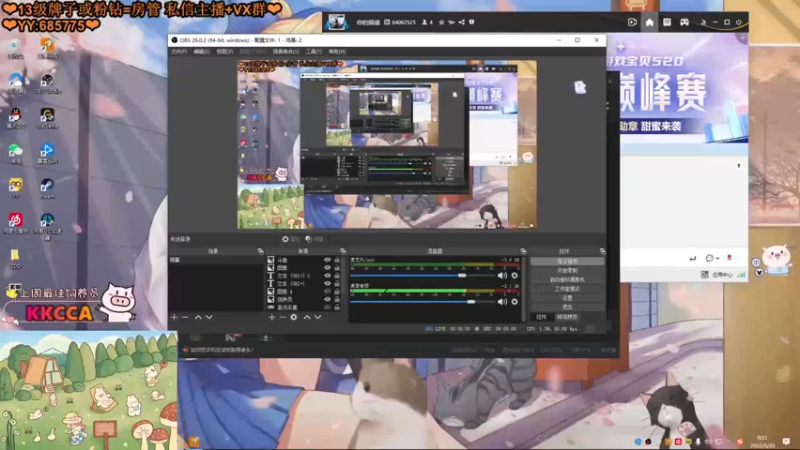The height and width of the screenshot is (450, 800).
Task: Open settings gear for second mixer channel
Action: point(514,302)
